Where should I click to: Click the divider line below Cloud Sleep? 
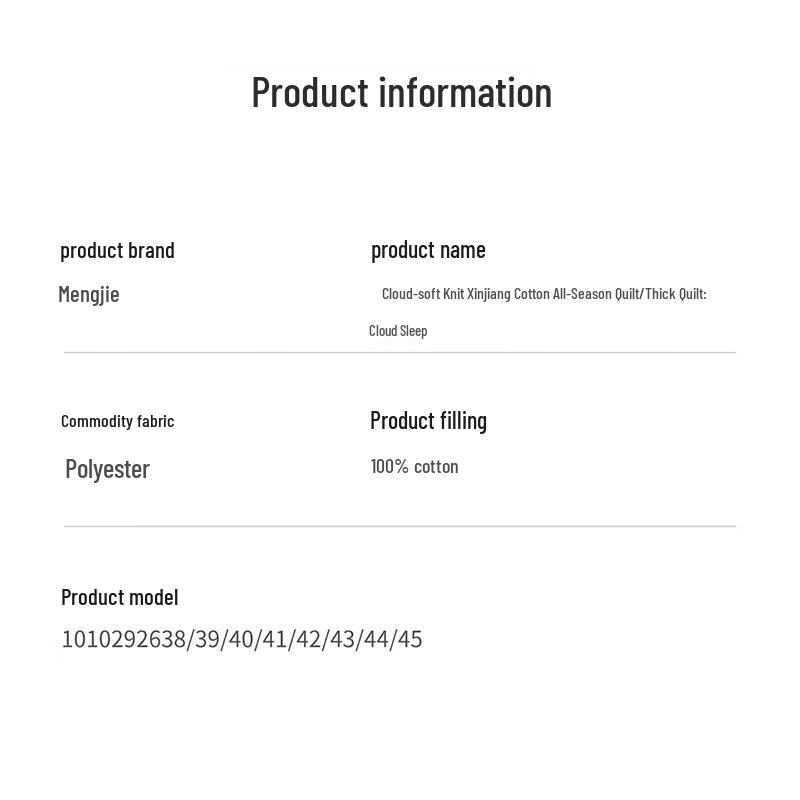coord(400,352)
